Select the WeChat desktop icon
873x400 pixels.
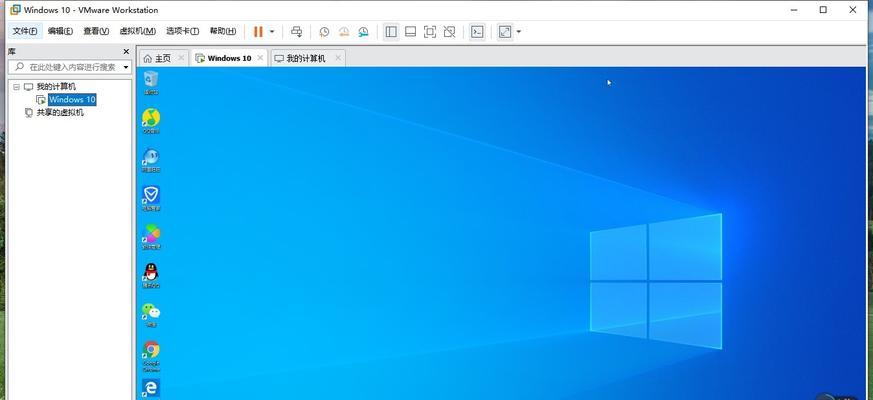click(x=151, y=314)
